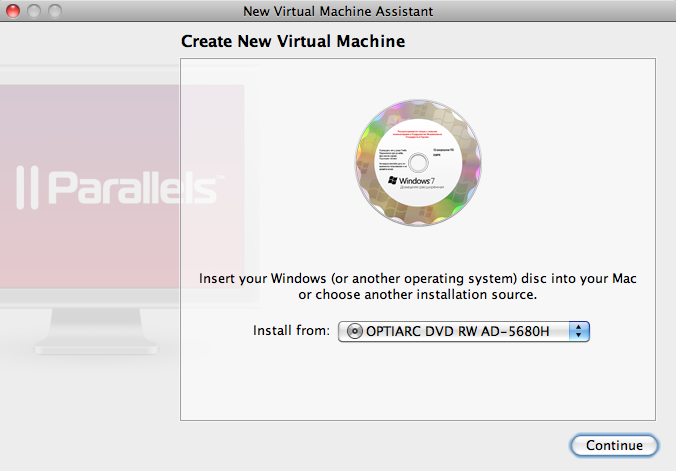Click the 'Install from:' label
This screenshot has width=676, height=471.
[291, 330]
